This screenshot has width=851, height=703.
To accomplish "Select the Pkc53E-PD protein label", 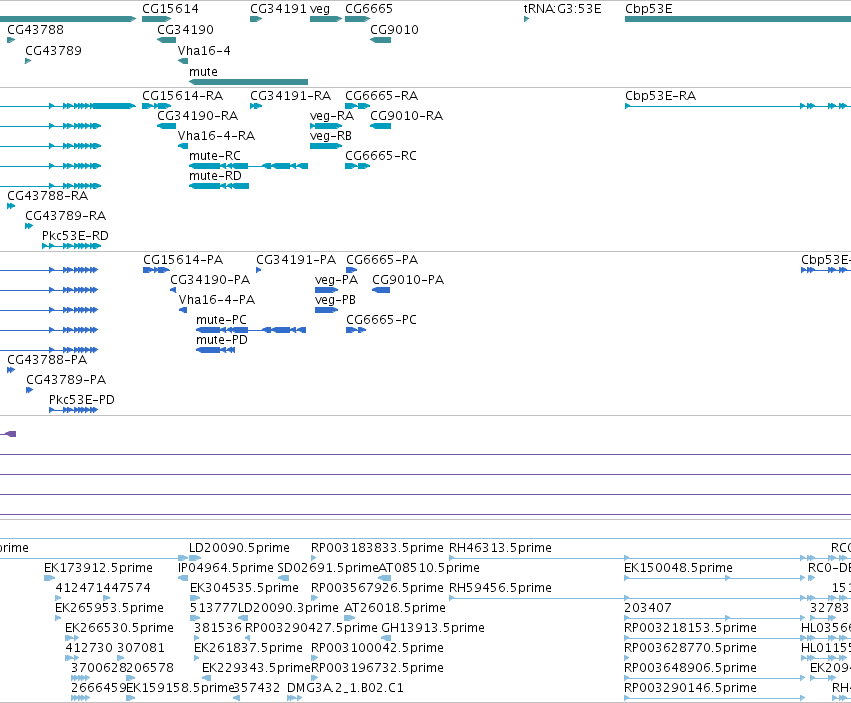I will 82,400.
